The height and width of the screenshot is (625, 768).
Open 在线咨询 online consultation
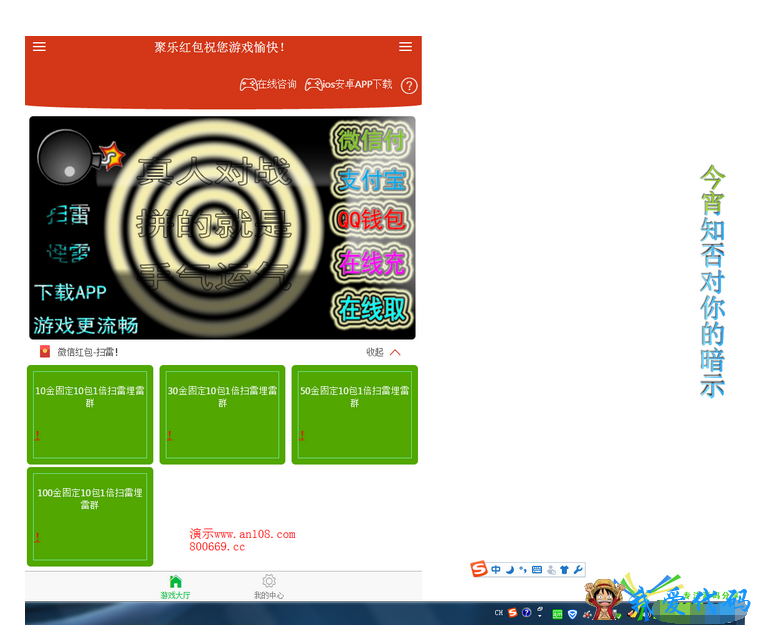click(277, 84)
